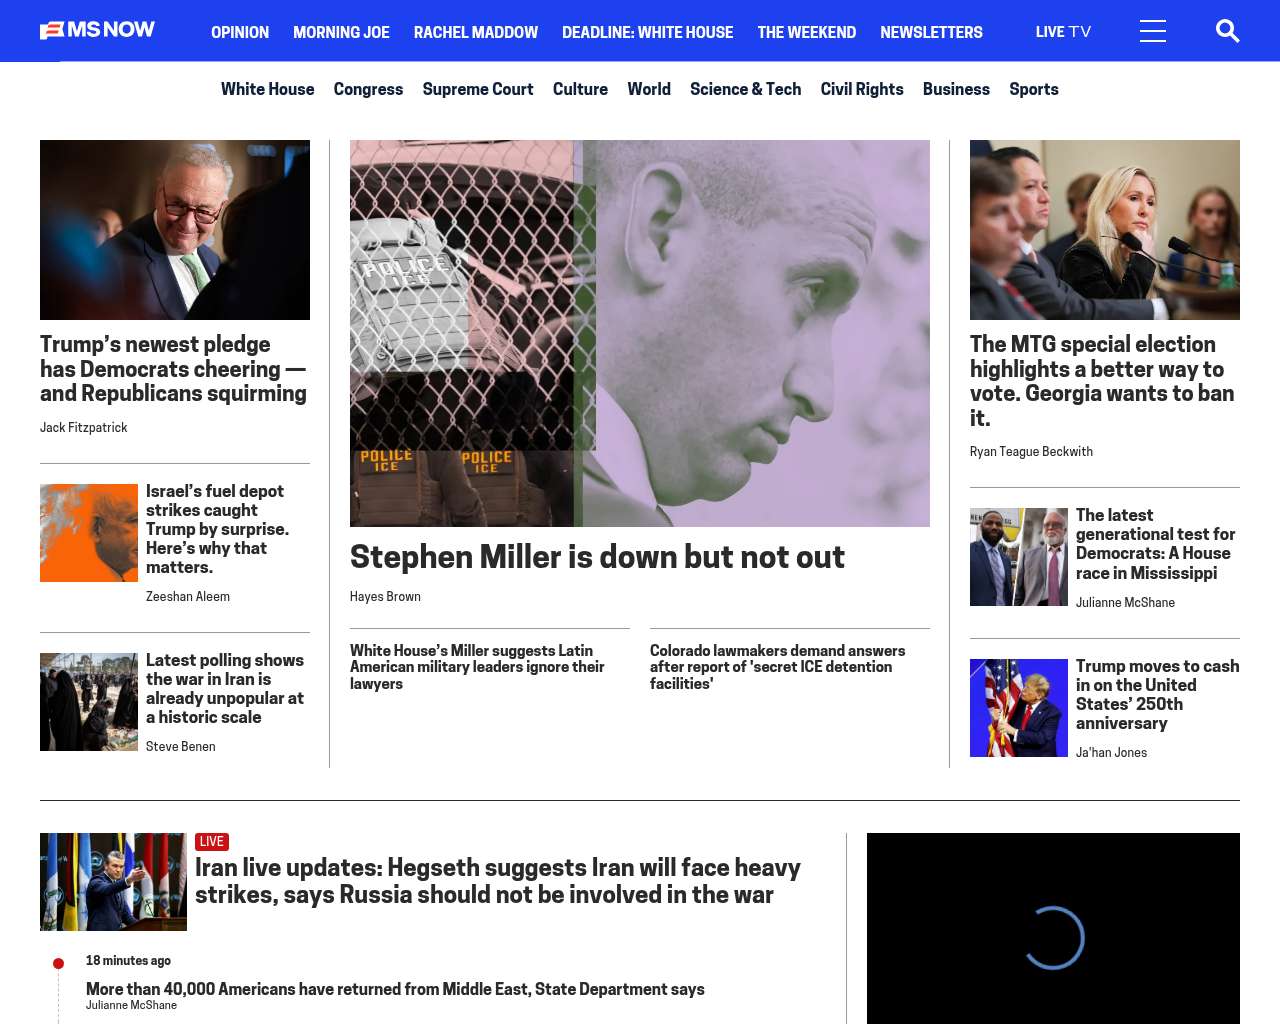This screenshot has width=1280, height=1024.
Task: Switch to the Supreme Court tab
Action: 478,89
